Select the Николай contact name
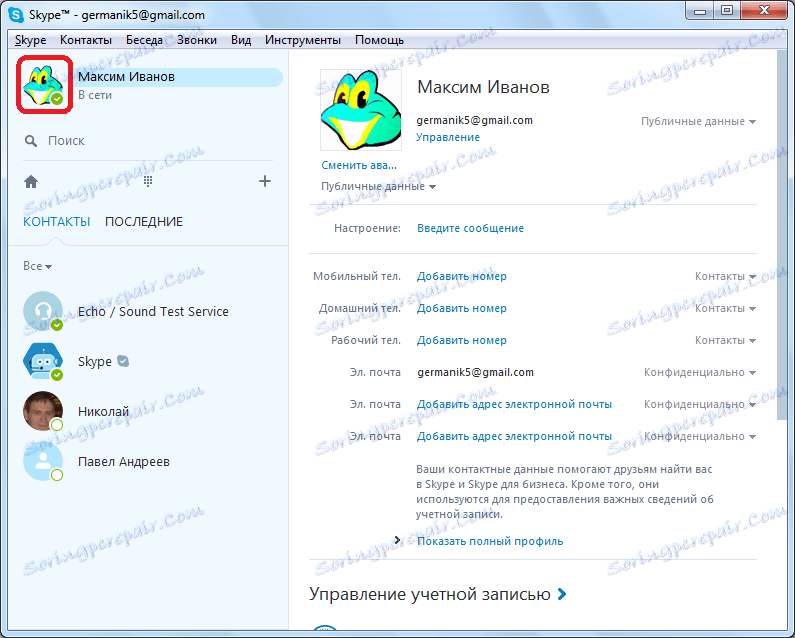 tap(103, 411)
